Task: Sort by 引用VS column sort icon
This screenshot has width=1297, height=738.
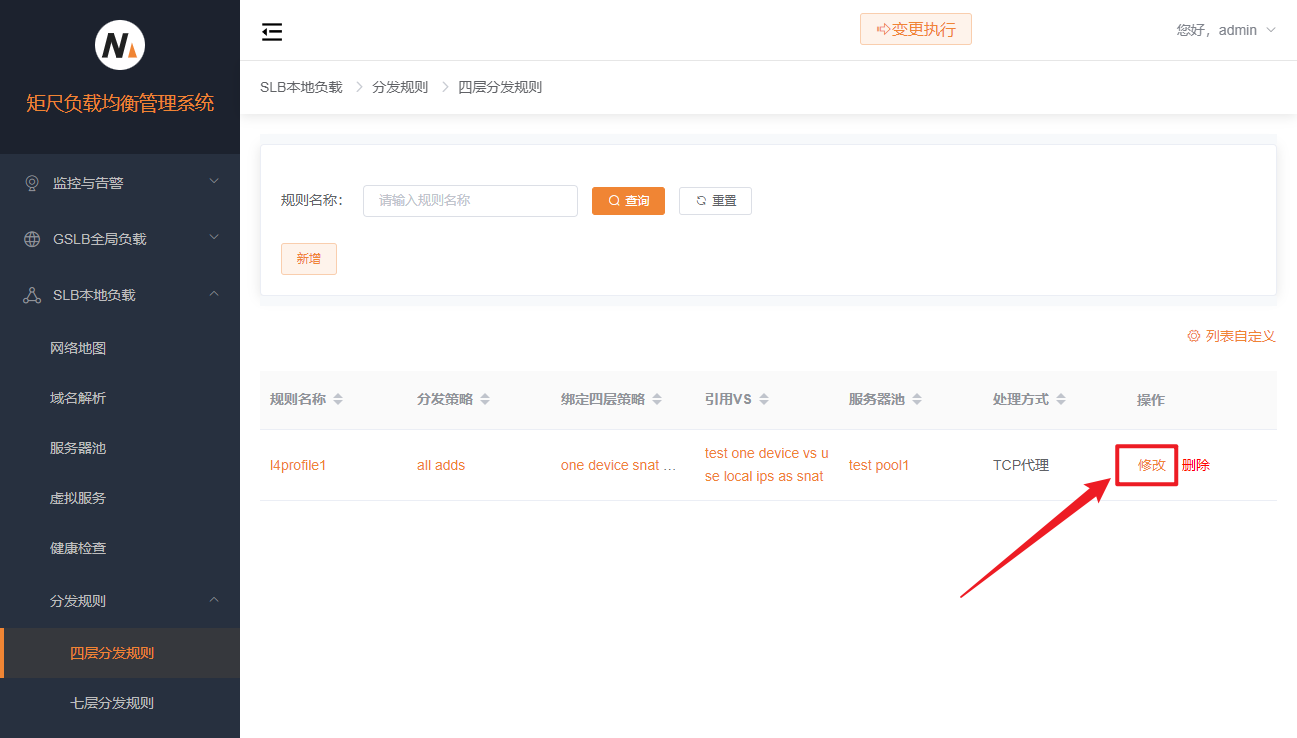Action: tap(764, 400)
